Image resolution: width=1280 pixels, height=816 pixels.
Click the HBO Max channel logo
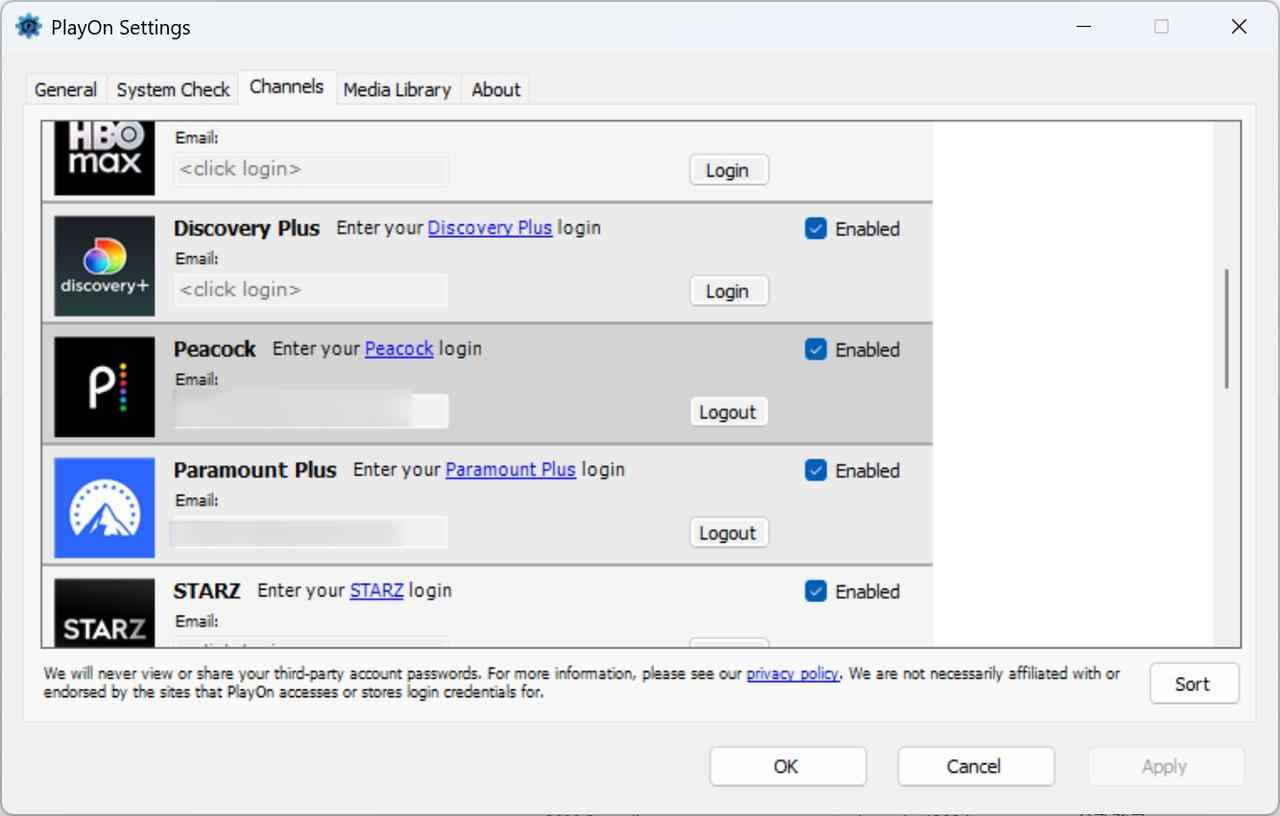click(104, 155)
